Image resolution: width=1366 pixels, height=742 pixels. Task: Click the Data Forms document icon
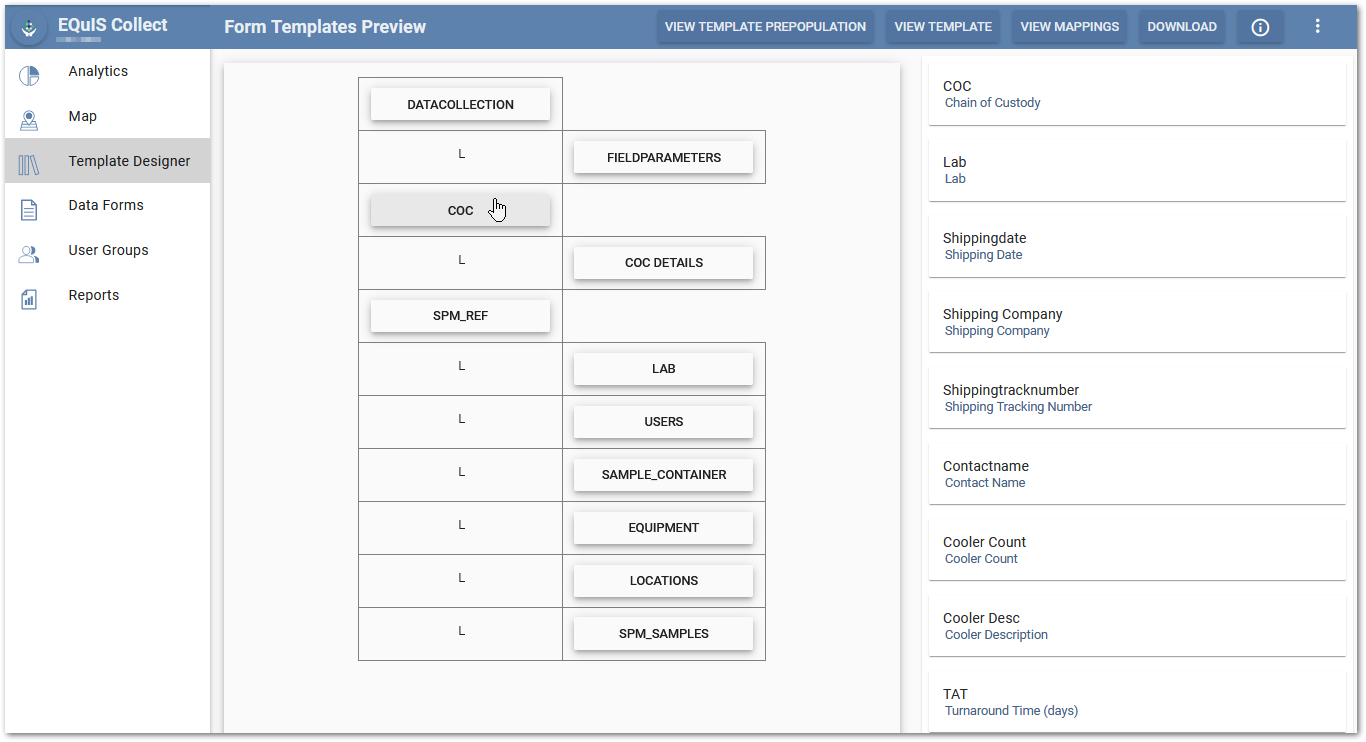[x=29, y=209]
